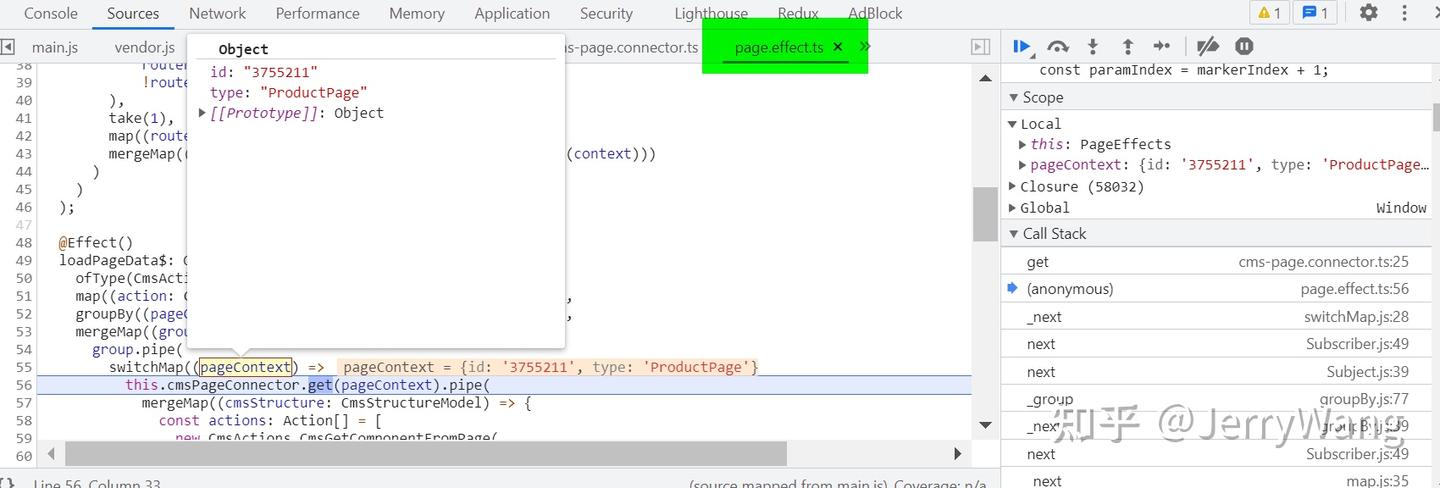
Task: Expand pageContext in the Scope pane
Action: pyautogui.click(x=1023, y=165)
